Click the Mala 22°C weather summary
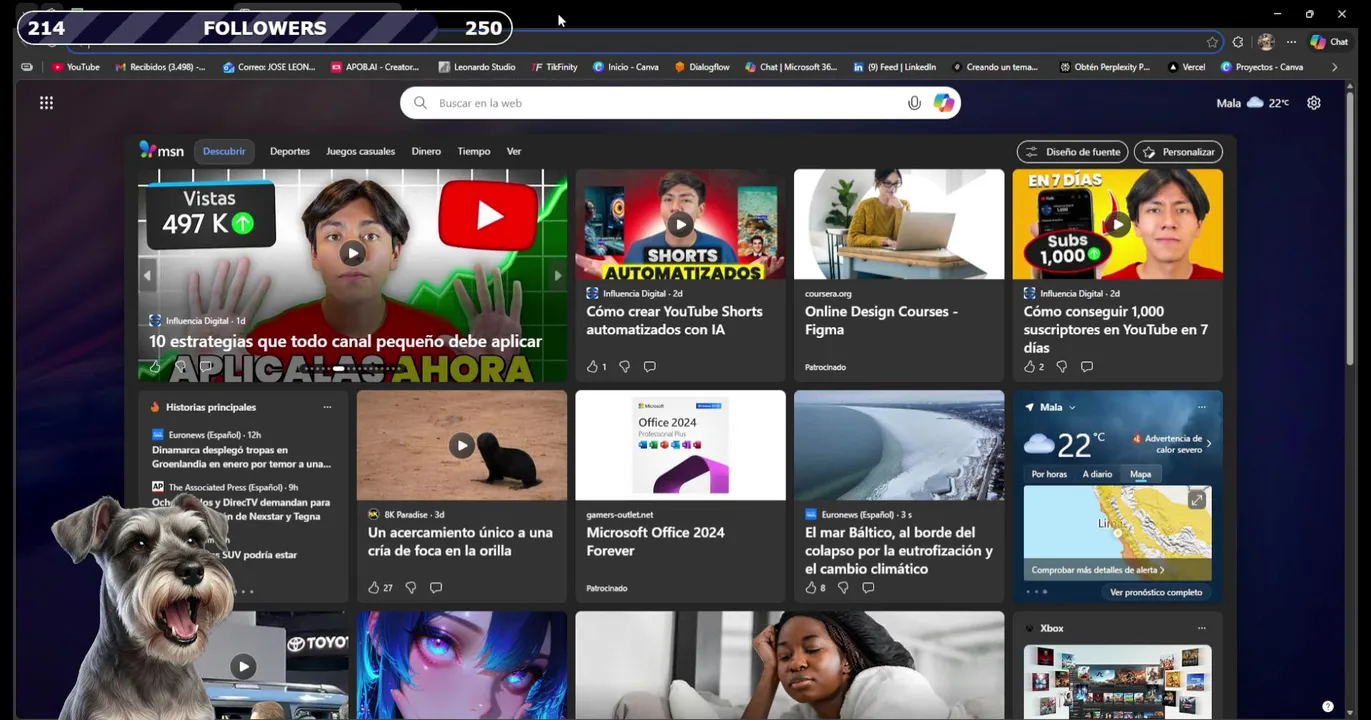This screenshot has width=1371, height=720. click(x=1252, y=103)
